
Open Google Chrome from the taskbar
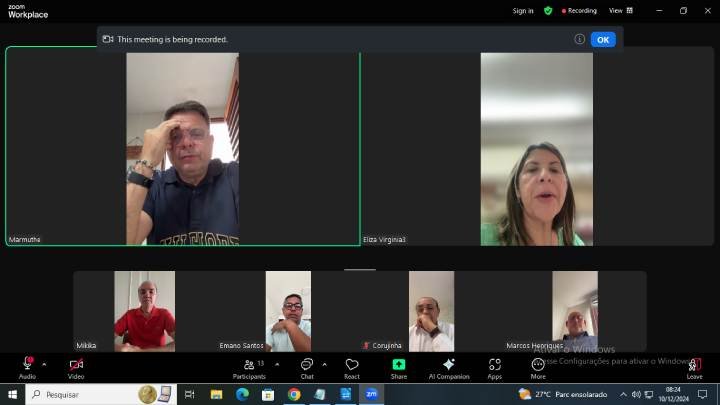pyautogui.click(x=294, y=394)
